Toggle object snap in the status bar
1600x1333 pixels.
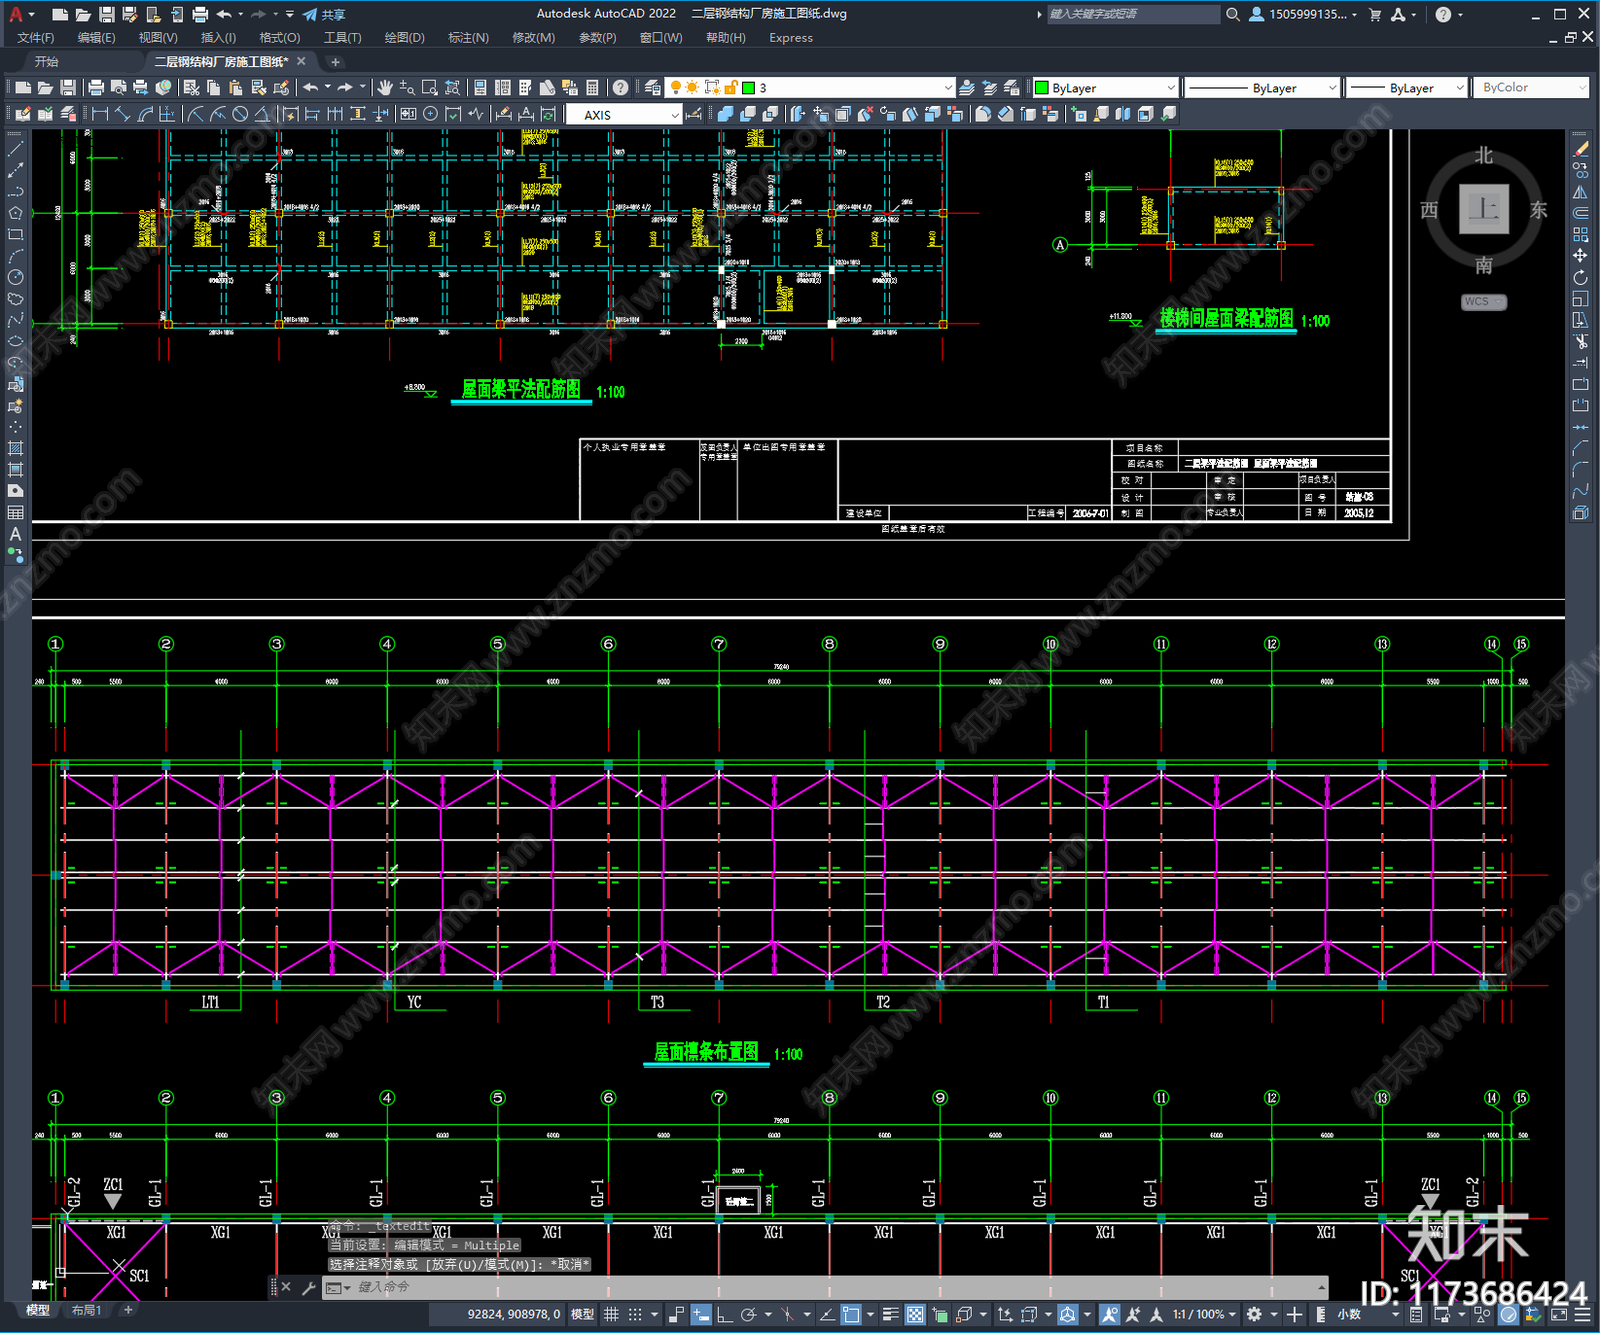pyautogui.click(x=851, y=1314)
